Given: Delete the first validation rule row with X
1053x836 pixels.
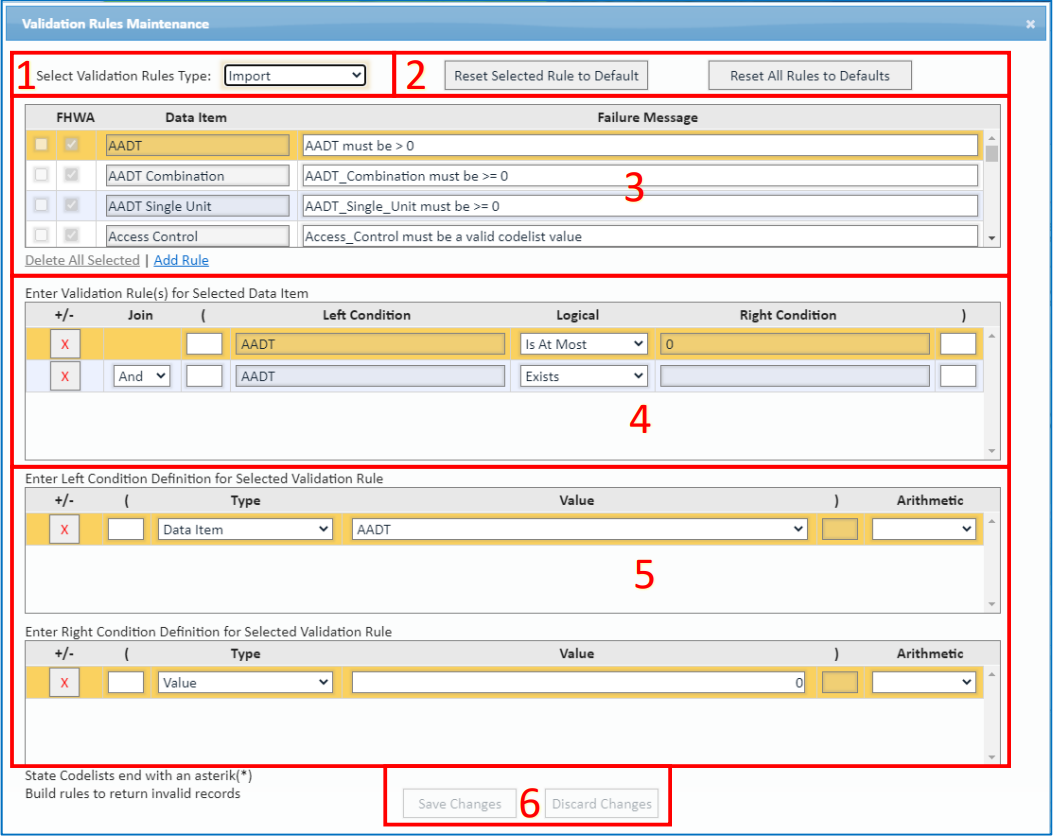Looking at the screenshot, I should pos(65,344).
